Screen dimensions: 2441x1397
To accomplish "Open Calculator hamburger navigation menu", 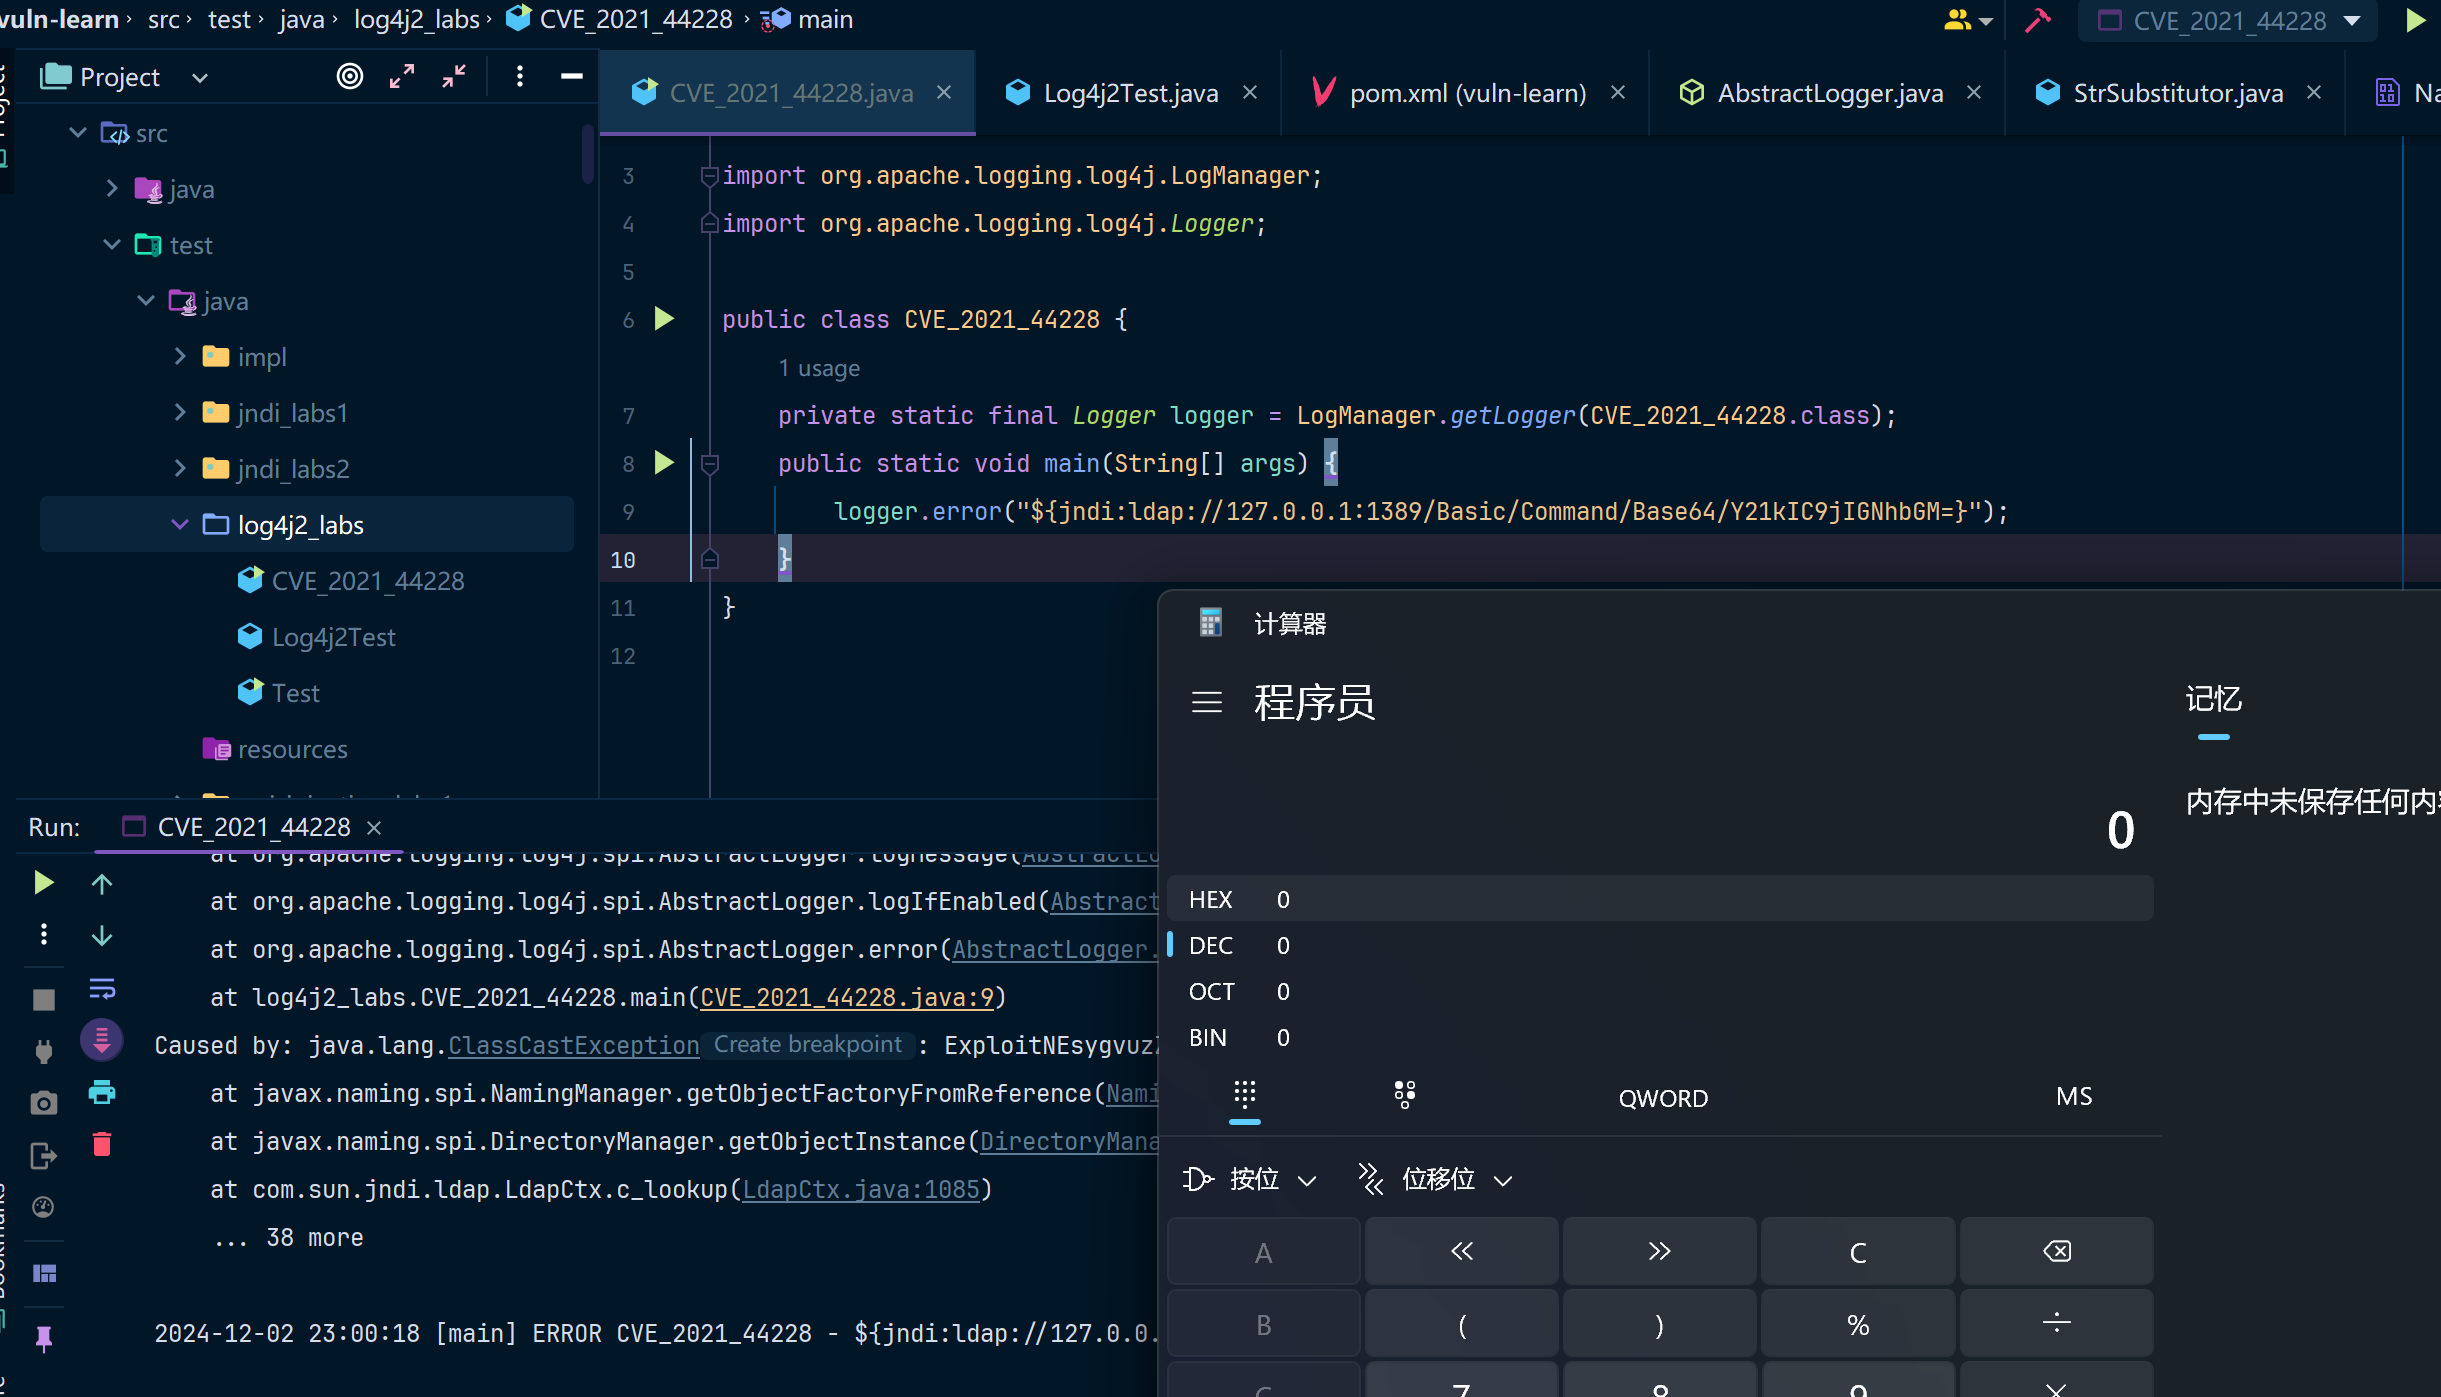I will tap(1207, 702).
